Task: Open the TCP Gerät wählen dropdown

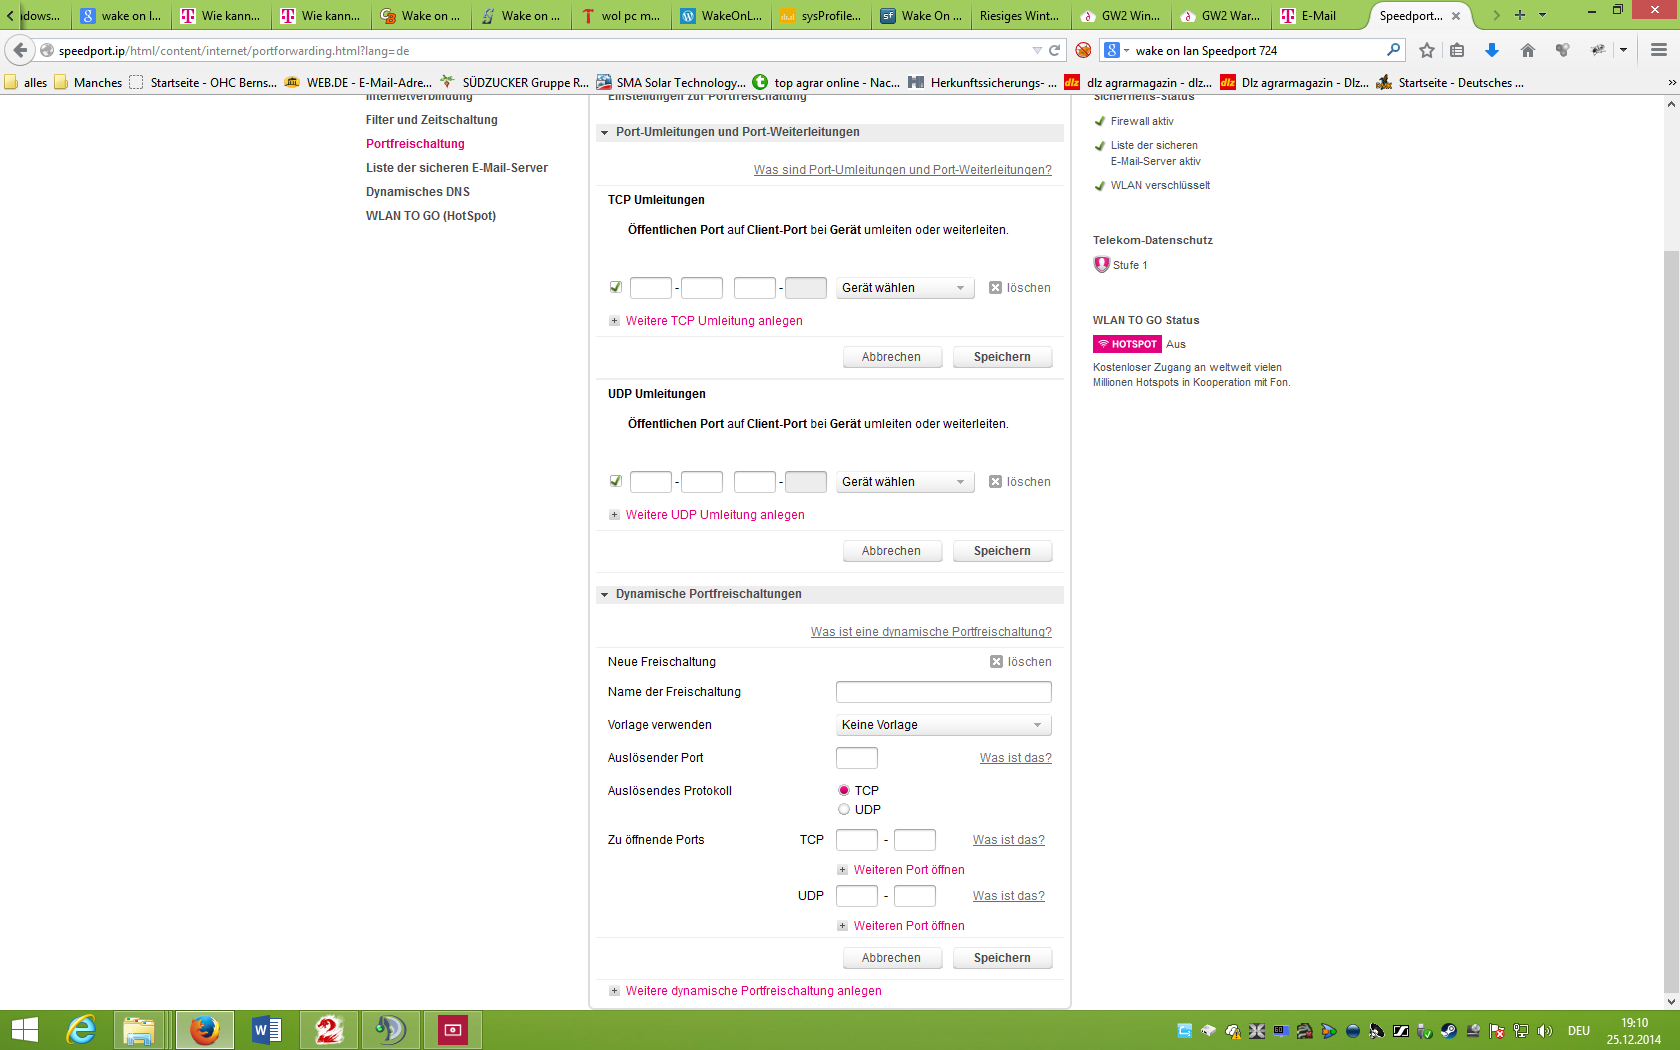Action: pyautogui.click(x=905, y=288)
